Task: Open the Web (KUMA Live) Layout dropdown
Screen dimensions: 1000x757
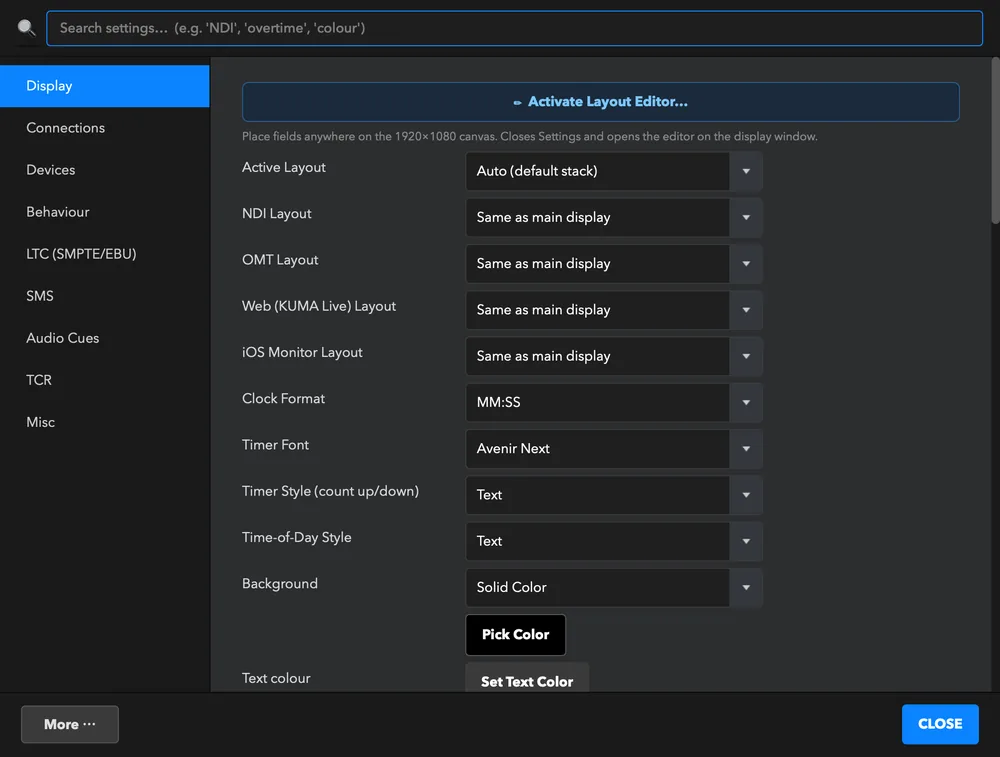Action: [x=614, y=310]
